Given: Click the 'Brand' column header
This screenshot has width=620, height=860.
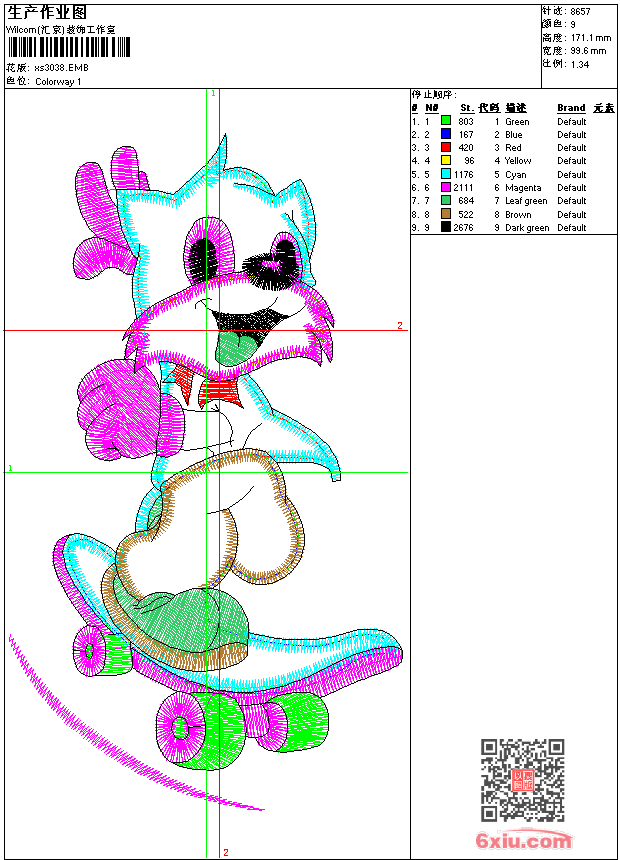Looking at the screenshot, I should click(x=571, y=108).
